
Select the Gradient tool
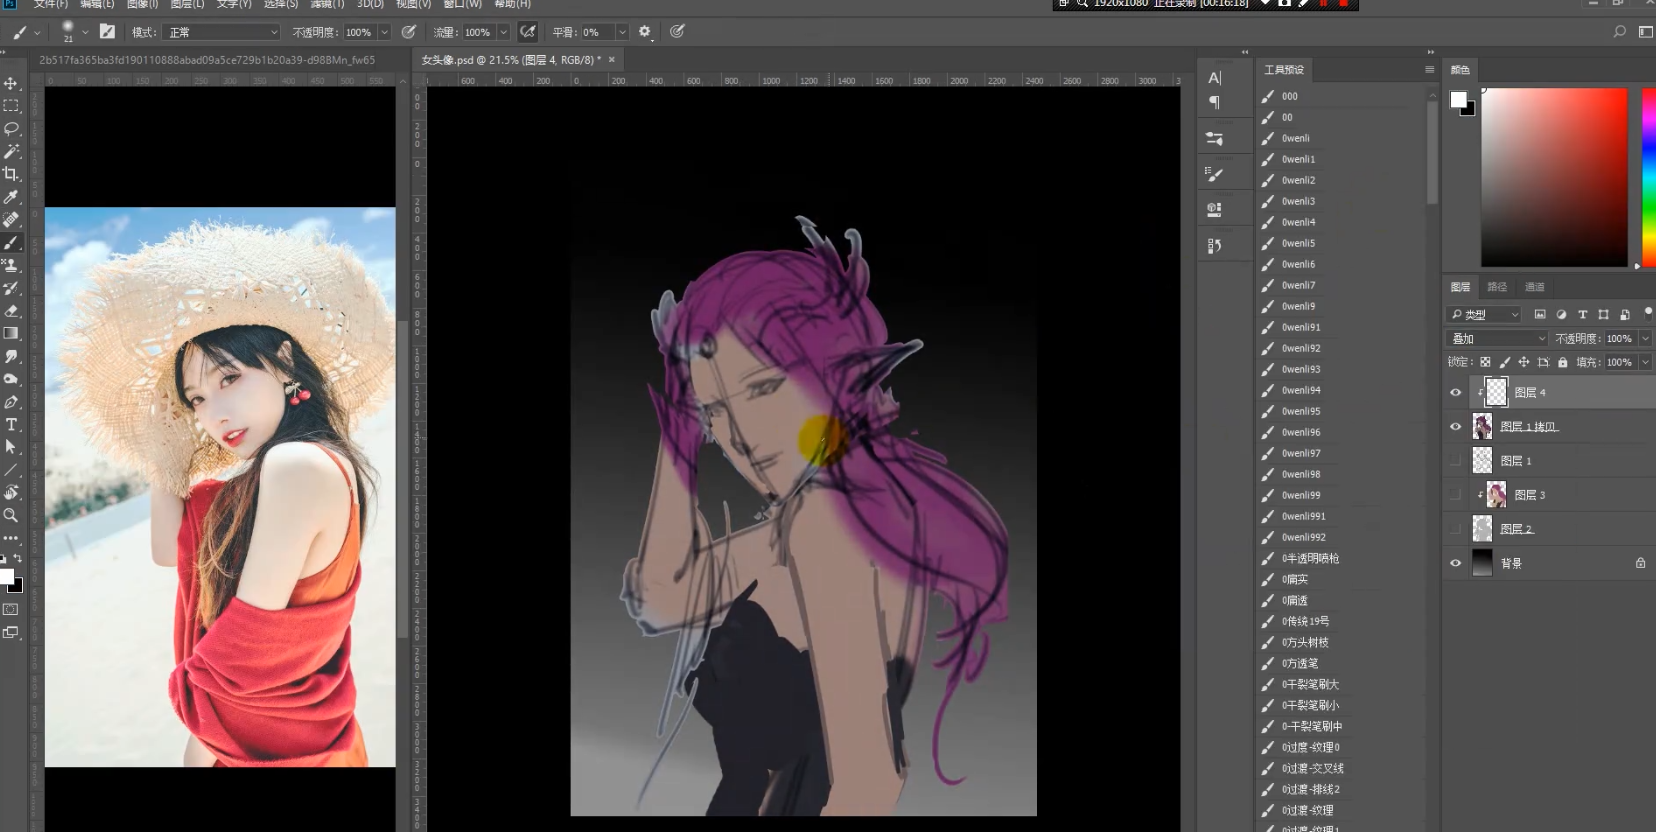pyautogui.click(x=11, y=334)
